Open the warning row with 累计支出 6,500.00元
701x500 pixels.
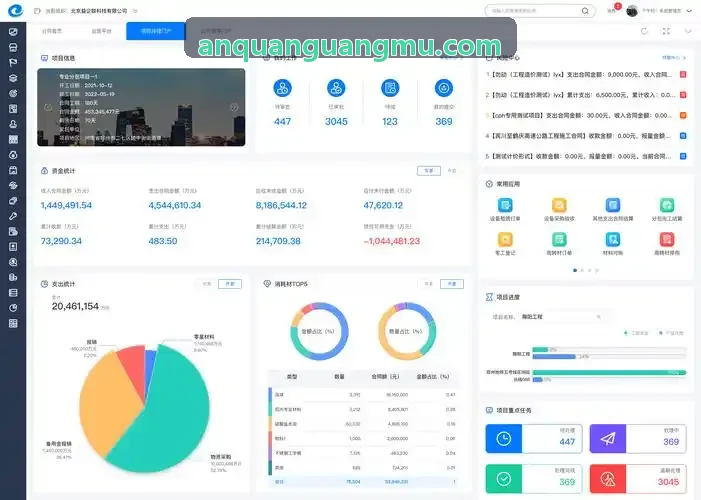coord(586,95)
